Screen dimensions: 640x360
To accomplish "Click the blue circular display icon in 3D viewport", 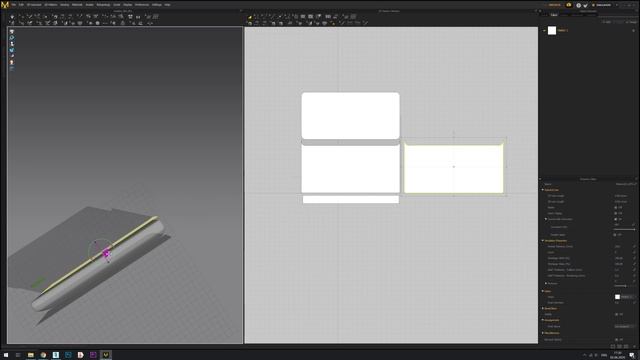I will tap(12, 38).
